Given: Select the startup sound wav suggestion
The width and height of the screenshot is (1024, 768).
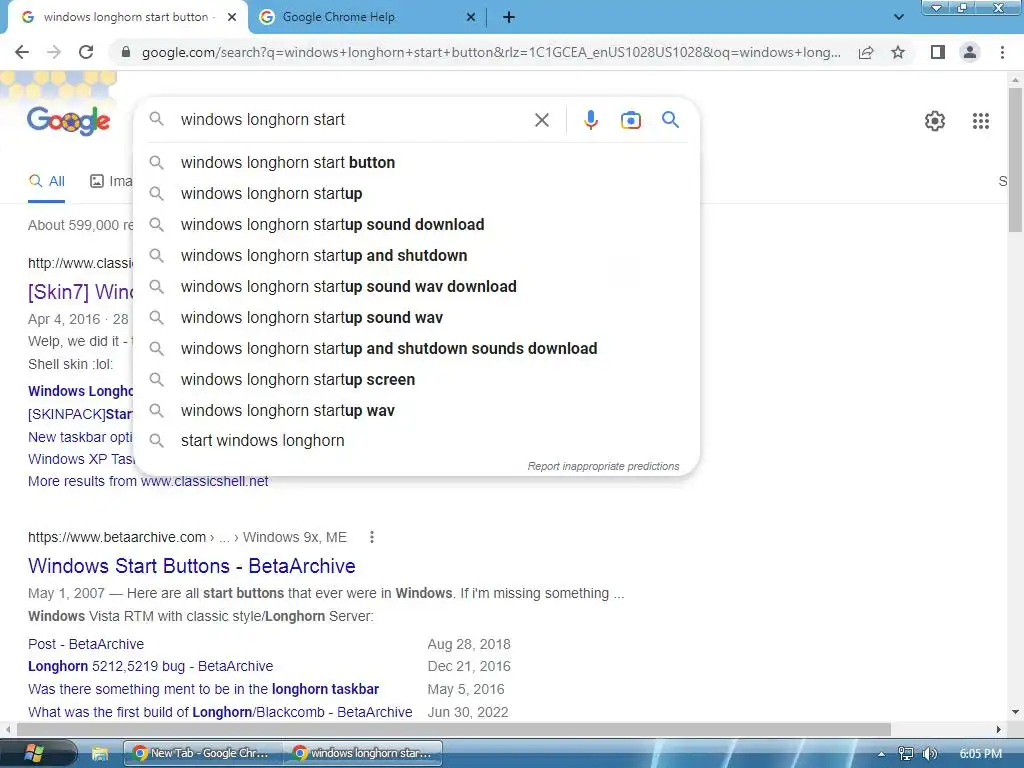Looking at the screenshot, I should click(416, 318).
